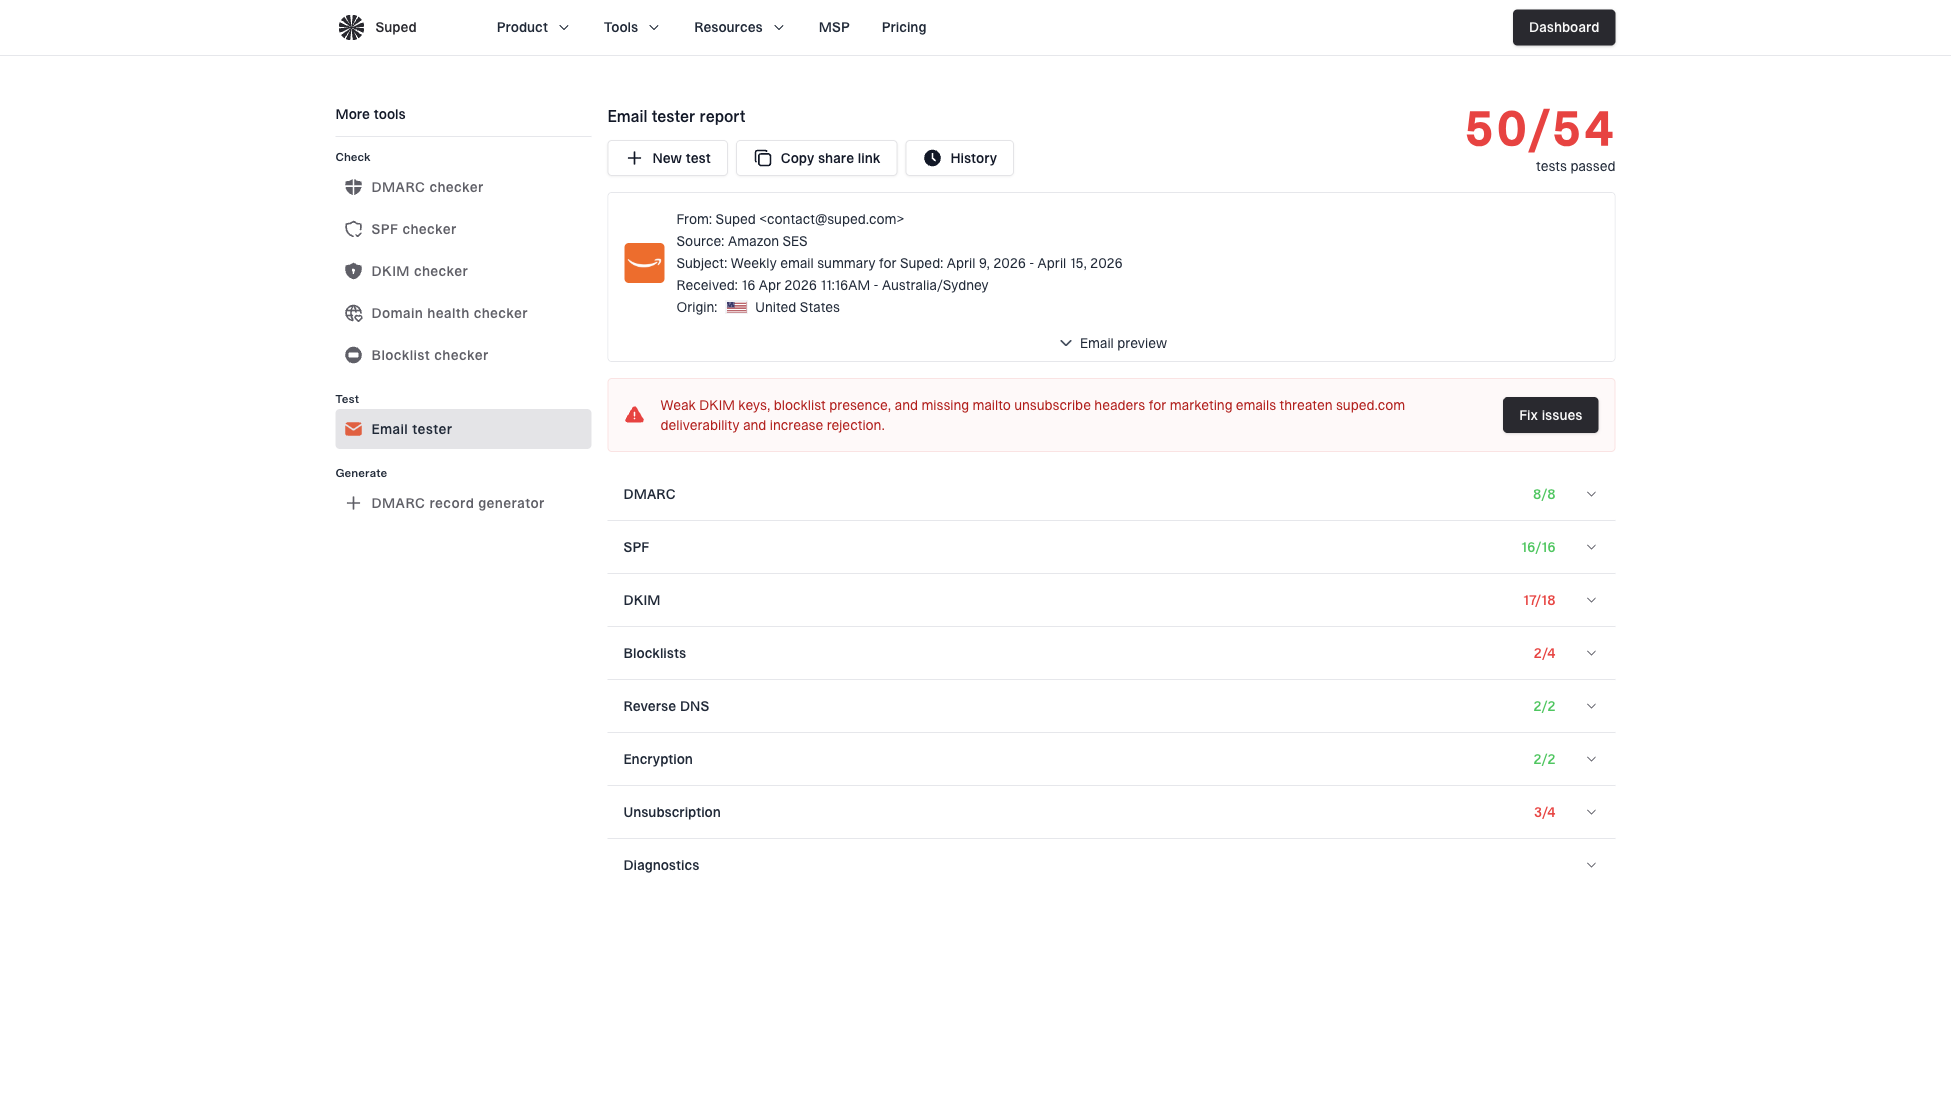The width and height of the screenshot is (1951, 1118).
Task: Go to the Pricing page
Action: (x=904, y=27)
